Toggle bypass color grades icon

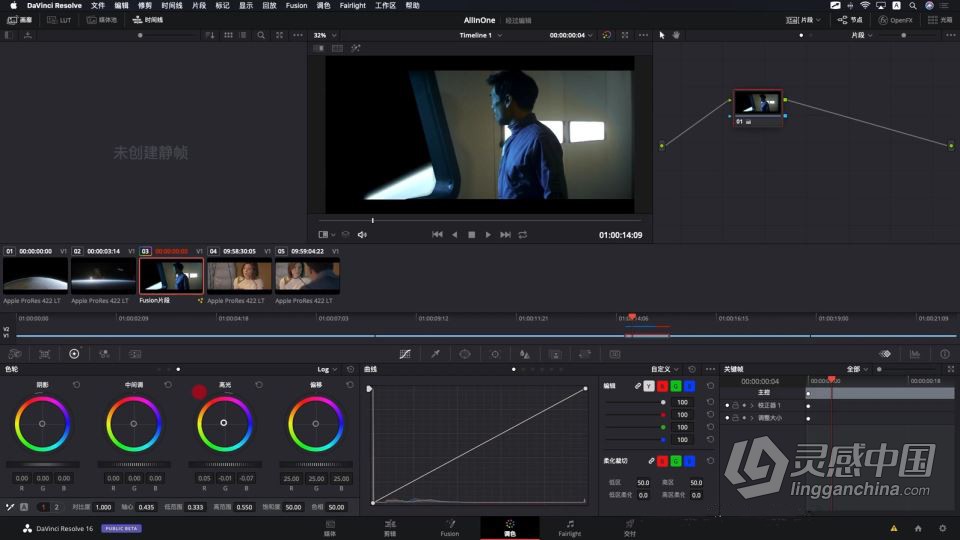[x=606, y=35]
